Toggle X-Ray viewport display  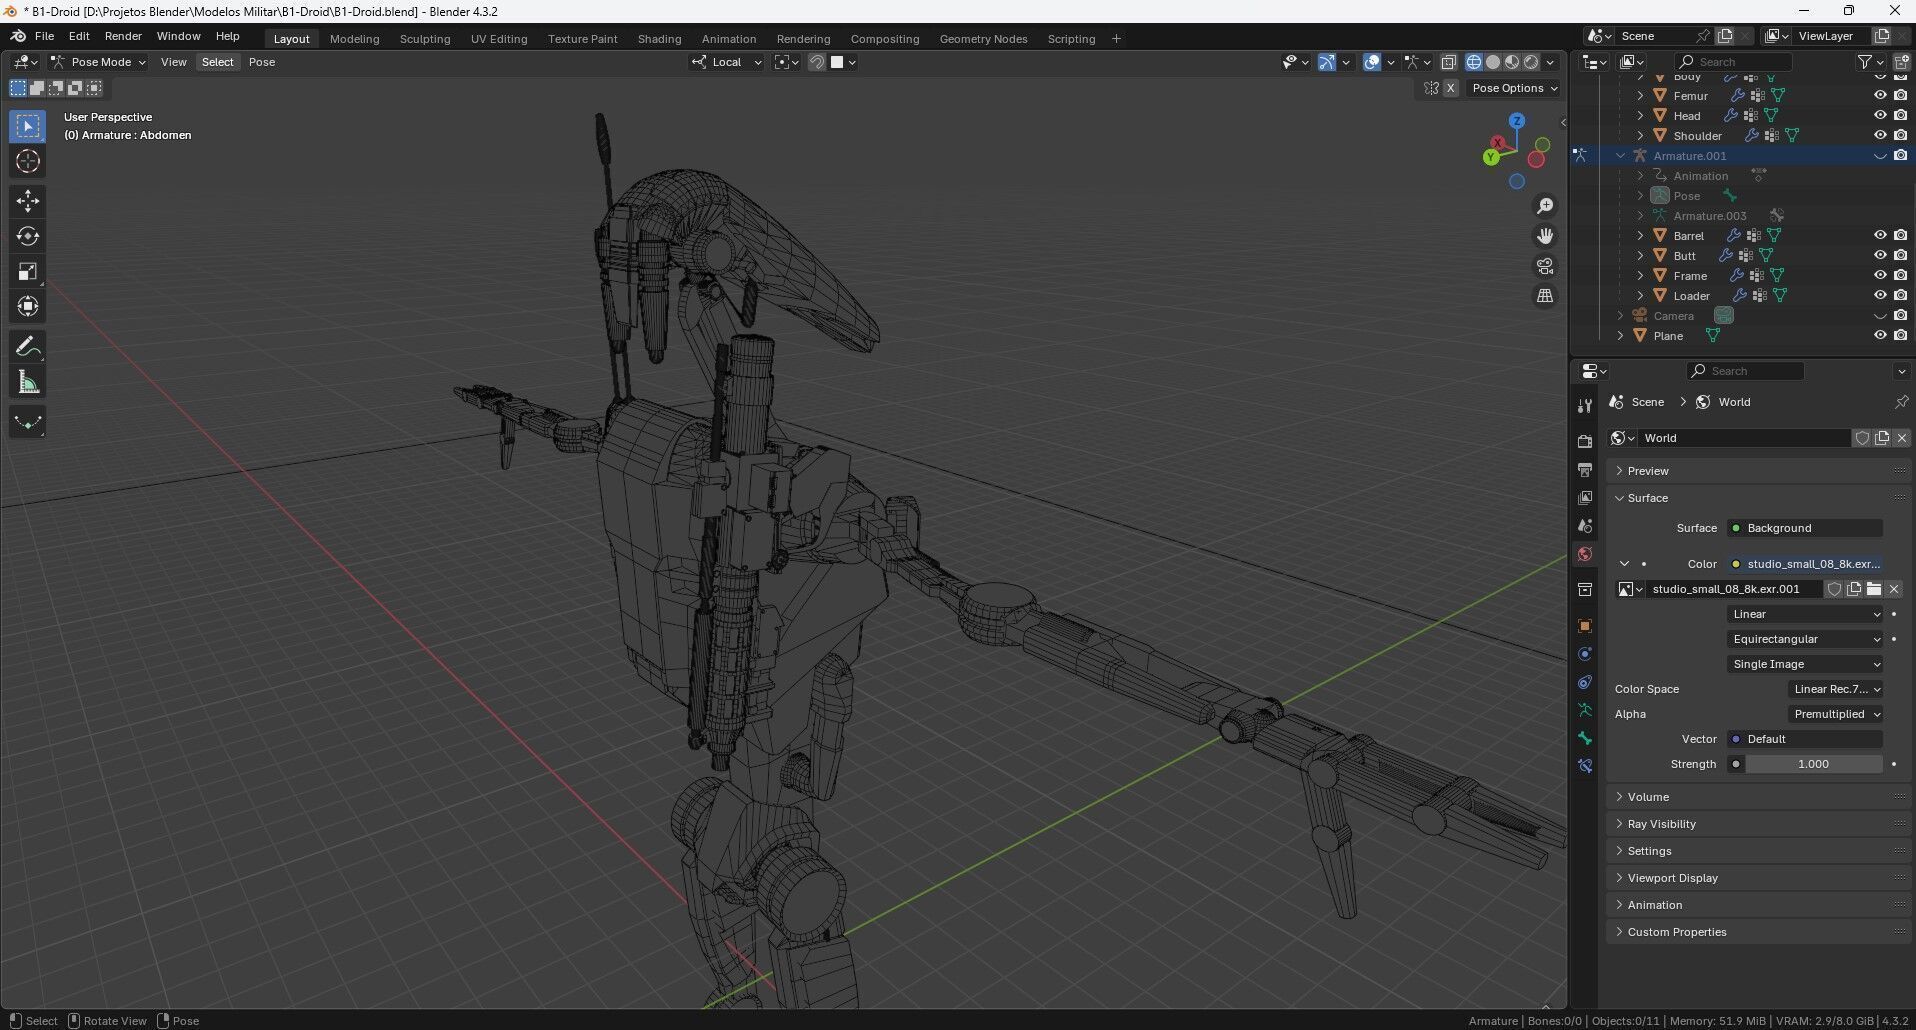point(1448,62)
